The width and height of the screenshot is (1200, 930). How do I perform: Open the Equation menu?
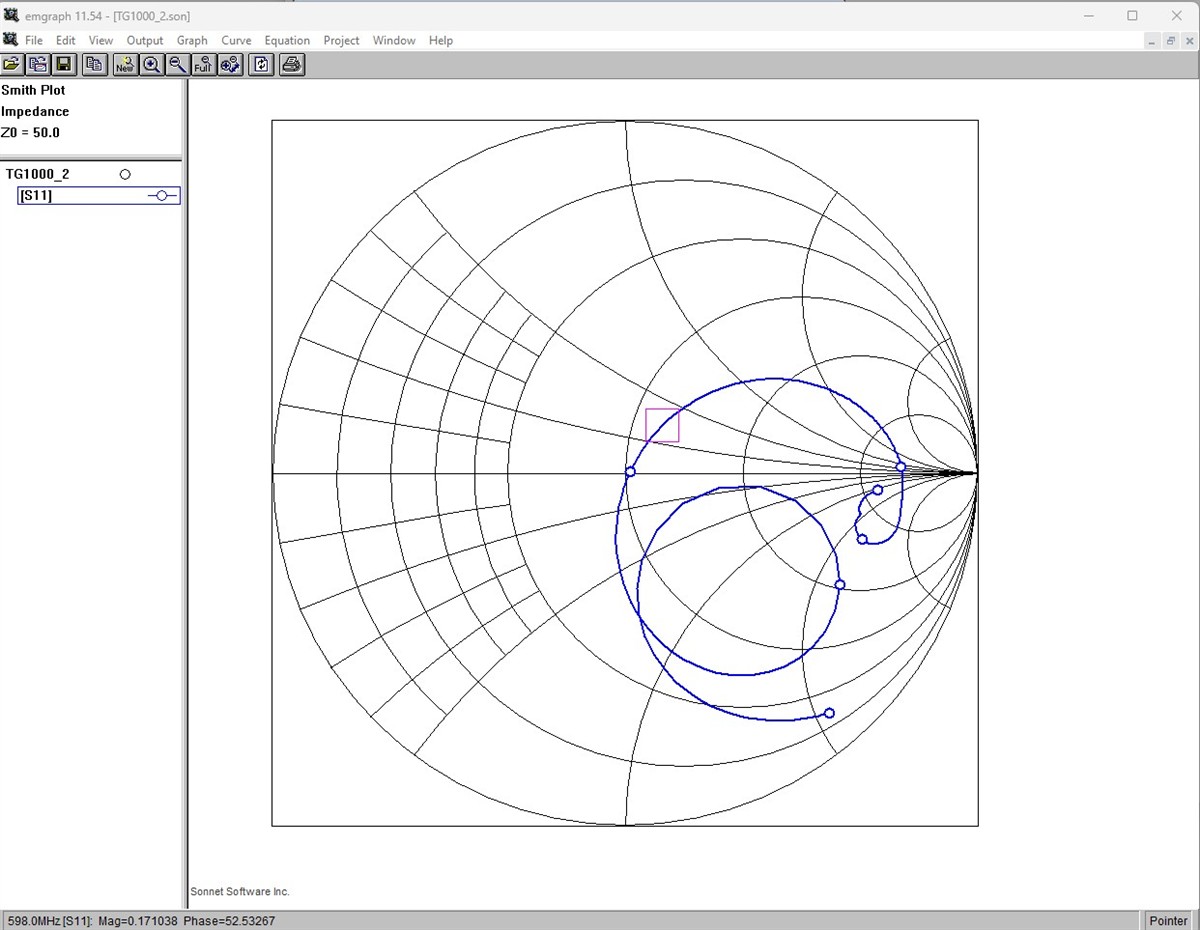[287, 41]
